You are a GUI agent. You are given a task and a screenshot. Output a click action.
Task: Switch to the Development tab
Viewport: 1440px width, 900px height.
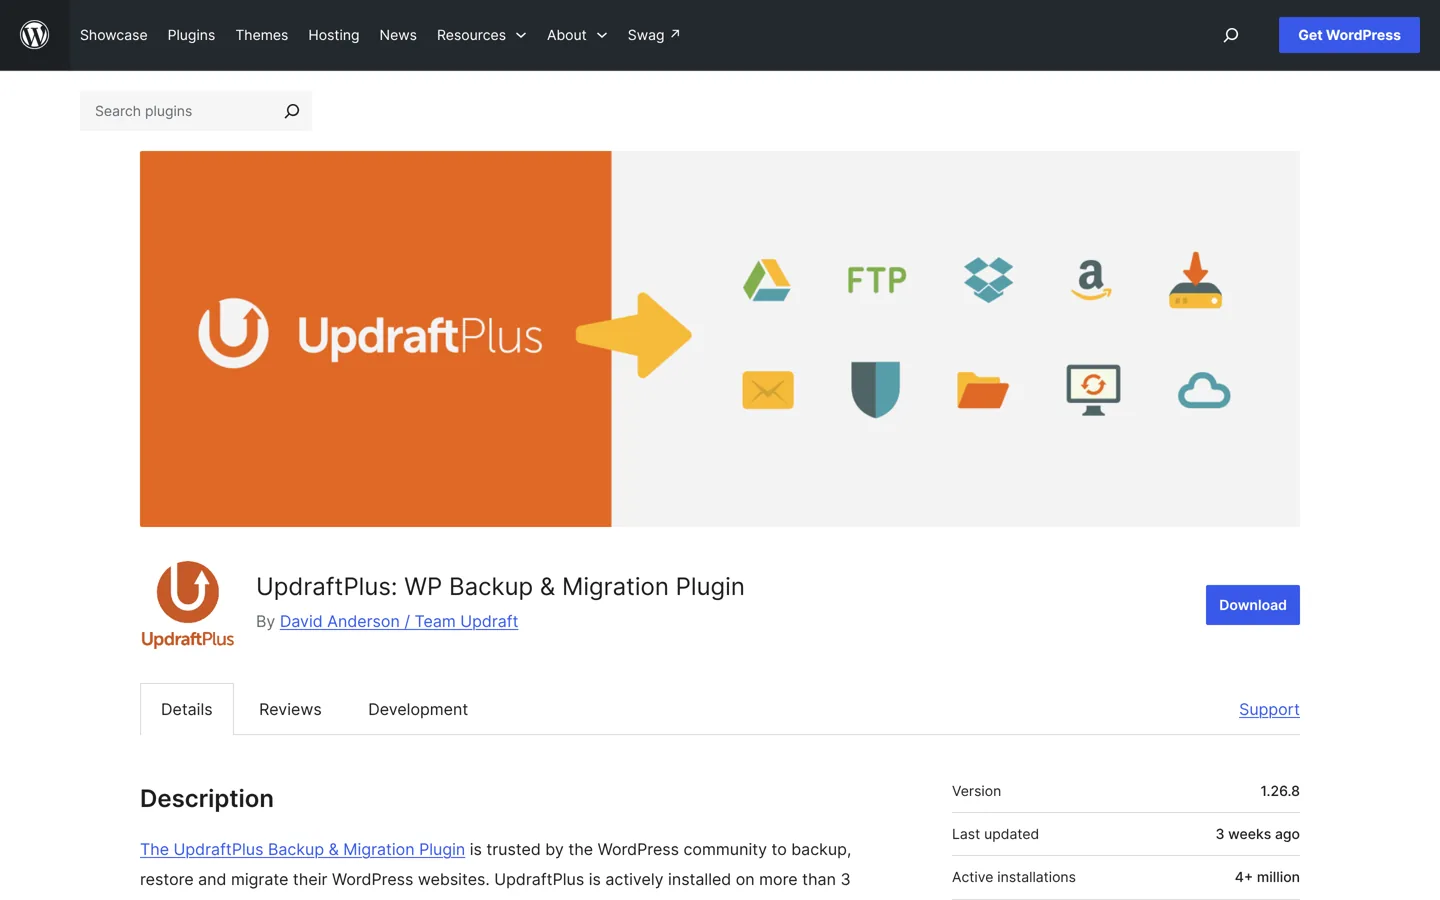coord(418,709)
